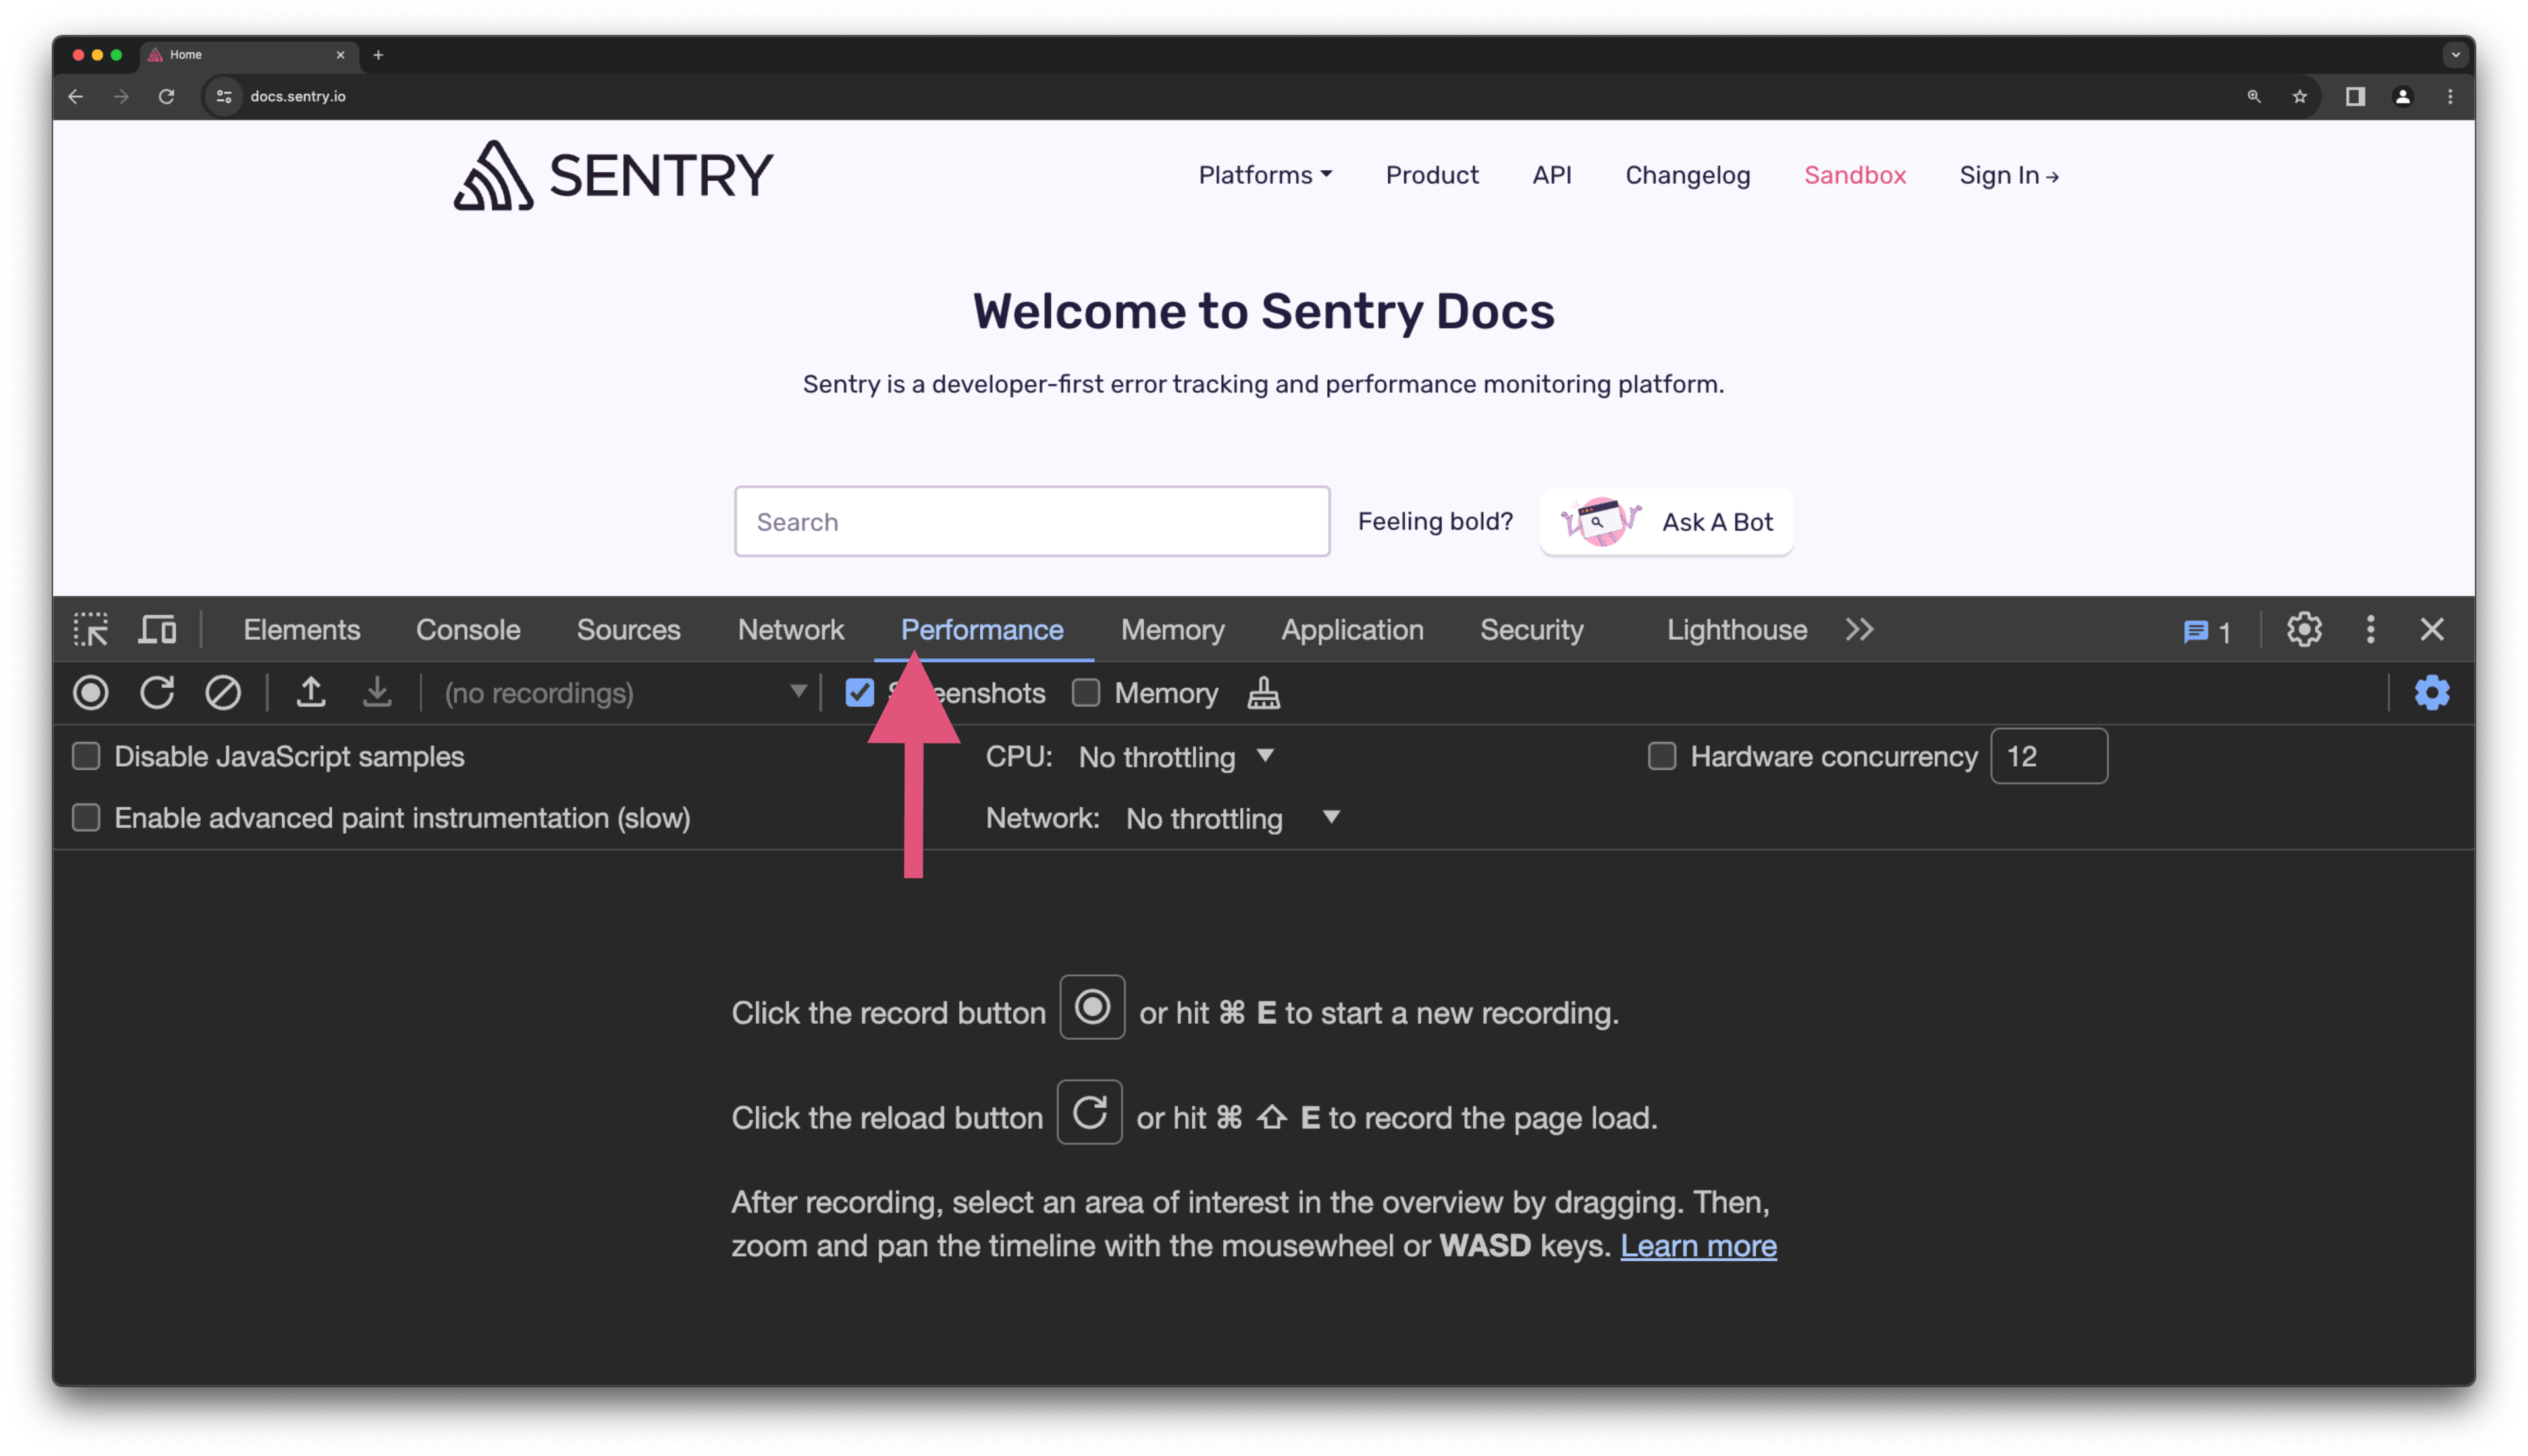The image size is (2528, 1456).
Task: Open the tab search dropdown arrow
Action: (2455, 55)
